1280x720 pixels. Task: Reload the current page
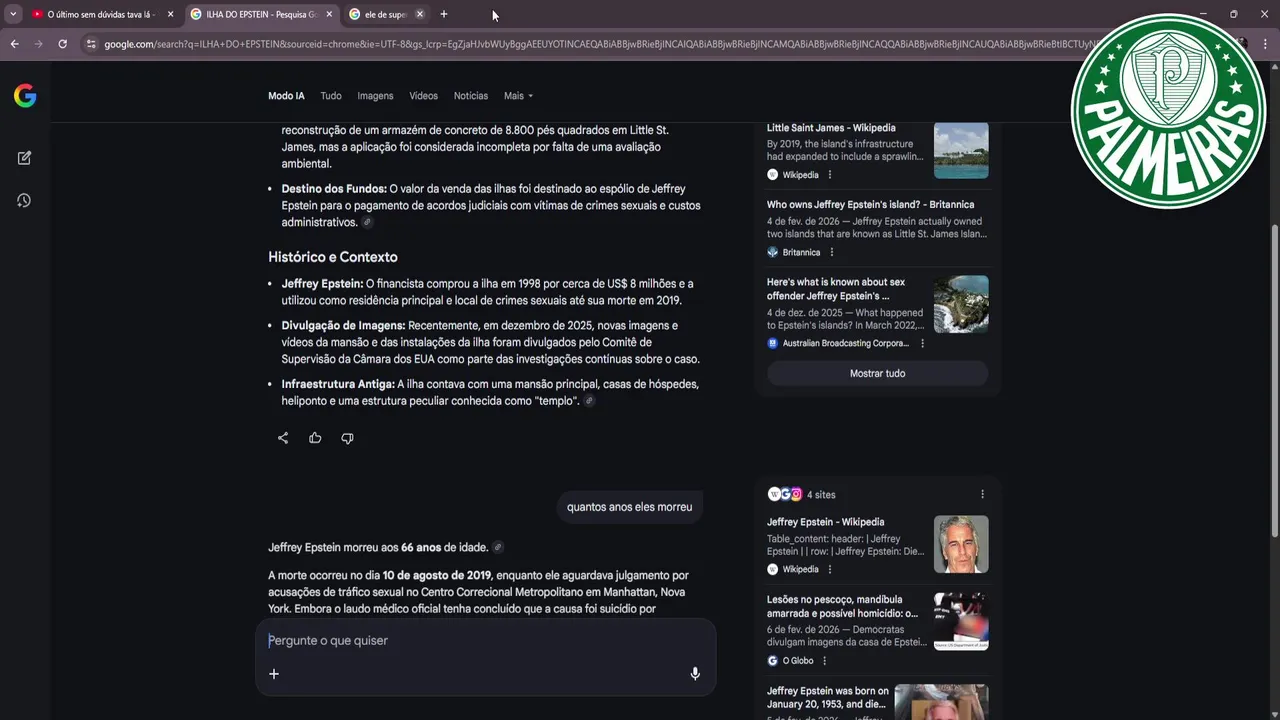tap(62, 44)
